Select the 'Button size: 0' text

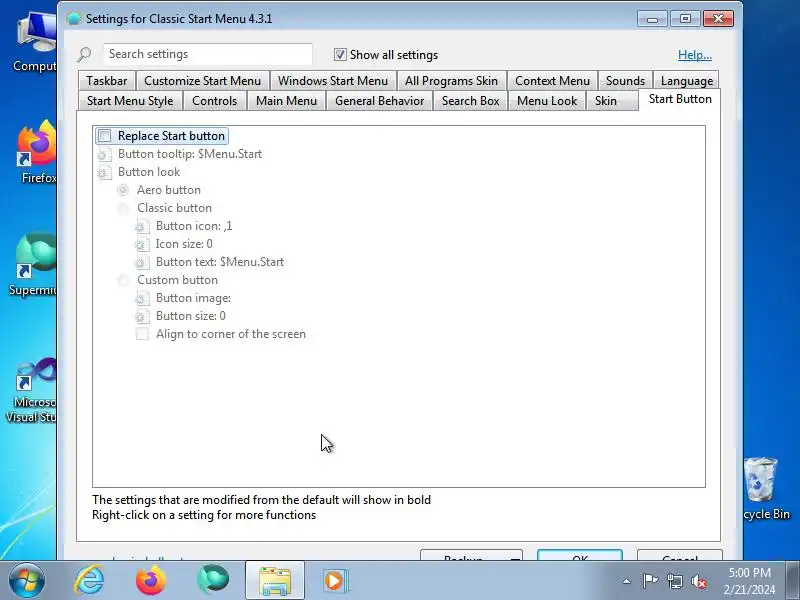(x=191, y=316)
